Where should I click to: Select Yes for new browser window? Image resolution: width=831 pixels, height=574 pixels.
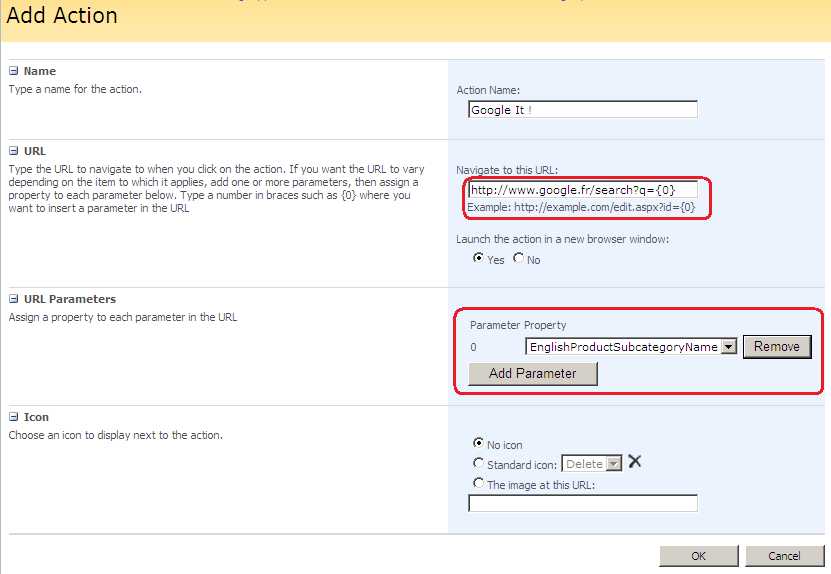coord(478,258)
